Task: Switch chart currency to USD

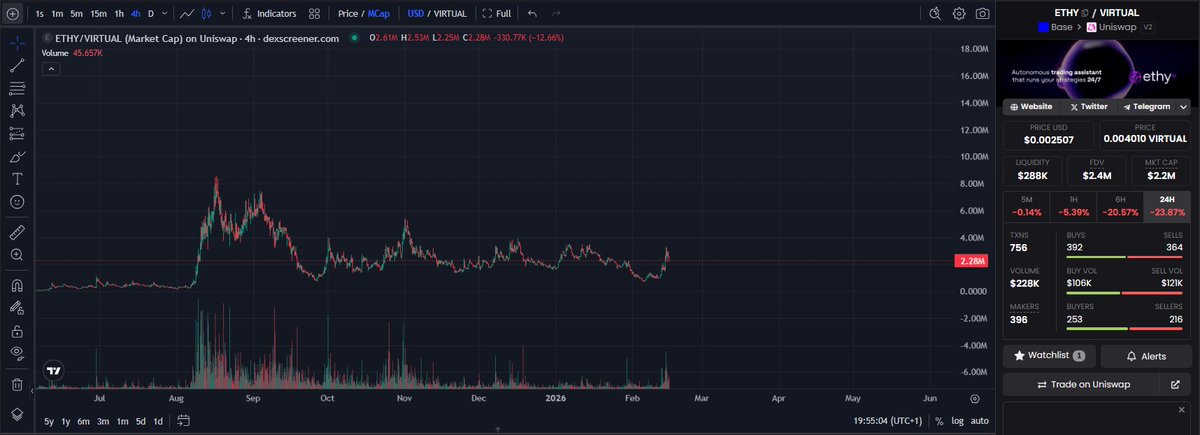Action: click(x=416, y=14)
